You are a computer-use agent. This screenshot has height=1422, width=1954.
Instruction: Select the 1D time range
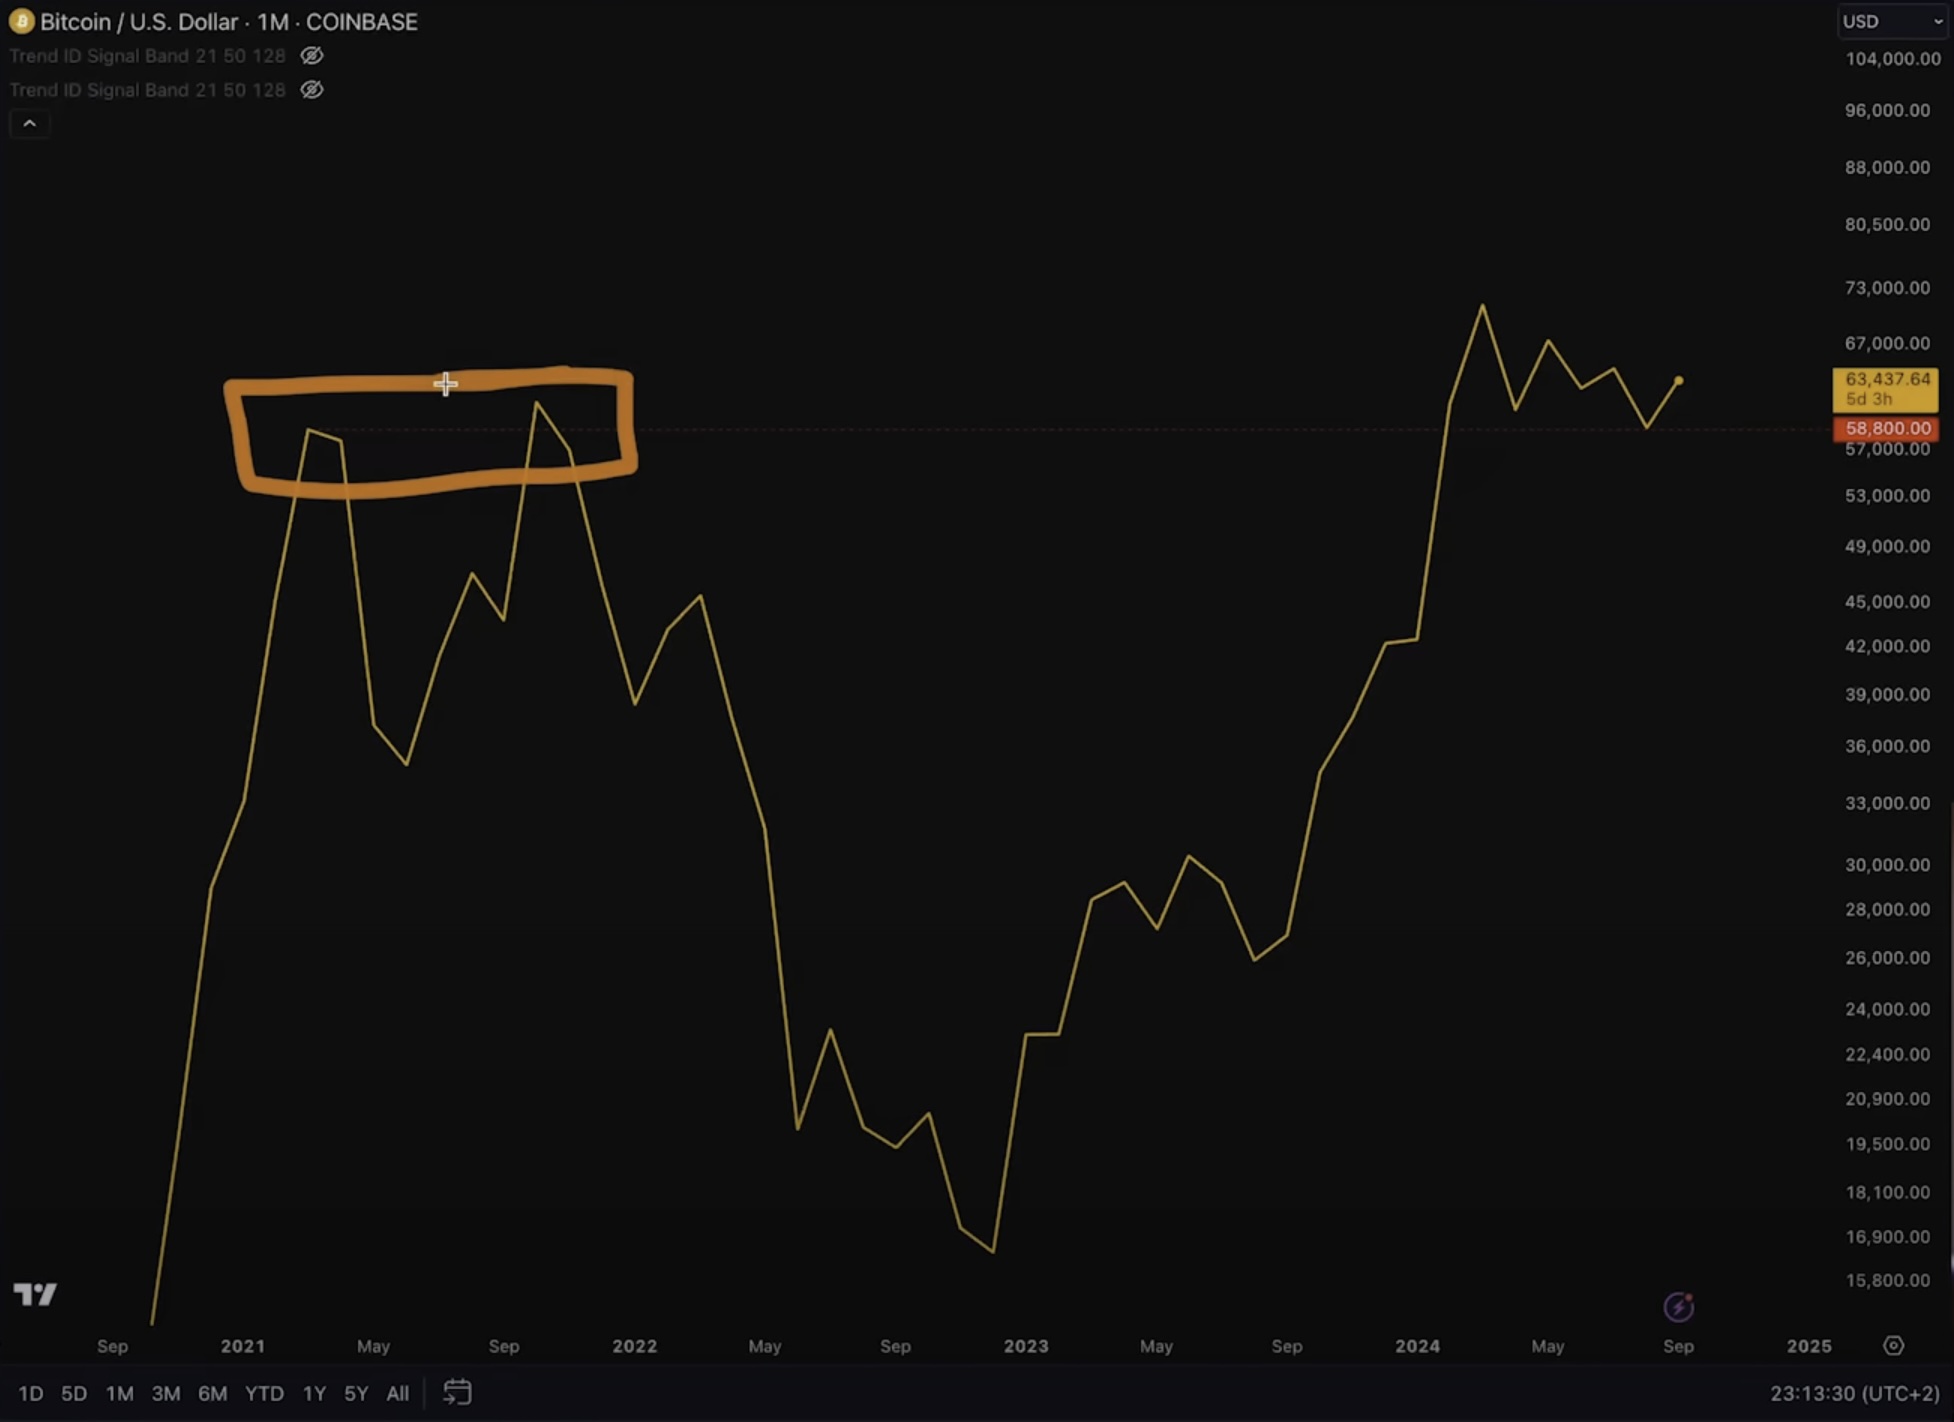tap(30, 1393)
